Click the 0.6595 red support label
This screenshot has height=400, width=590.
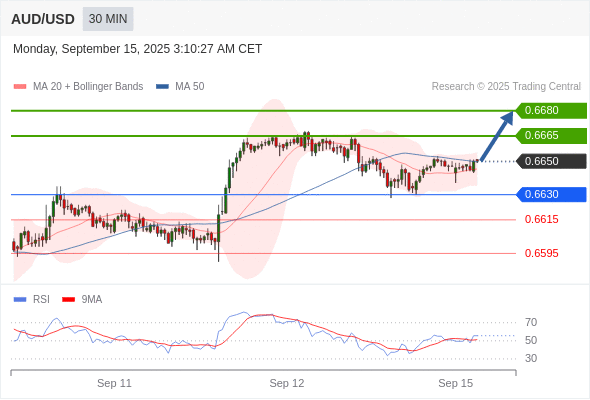[x=541, y=253]
